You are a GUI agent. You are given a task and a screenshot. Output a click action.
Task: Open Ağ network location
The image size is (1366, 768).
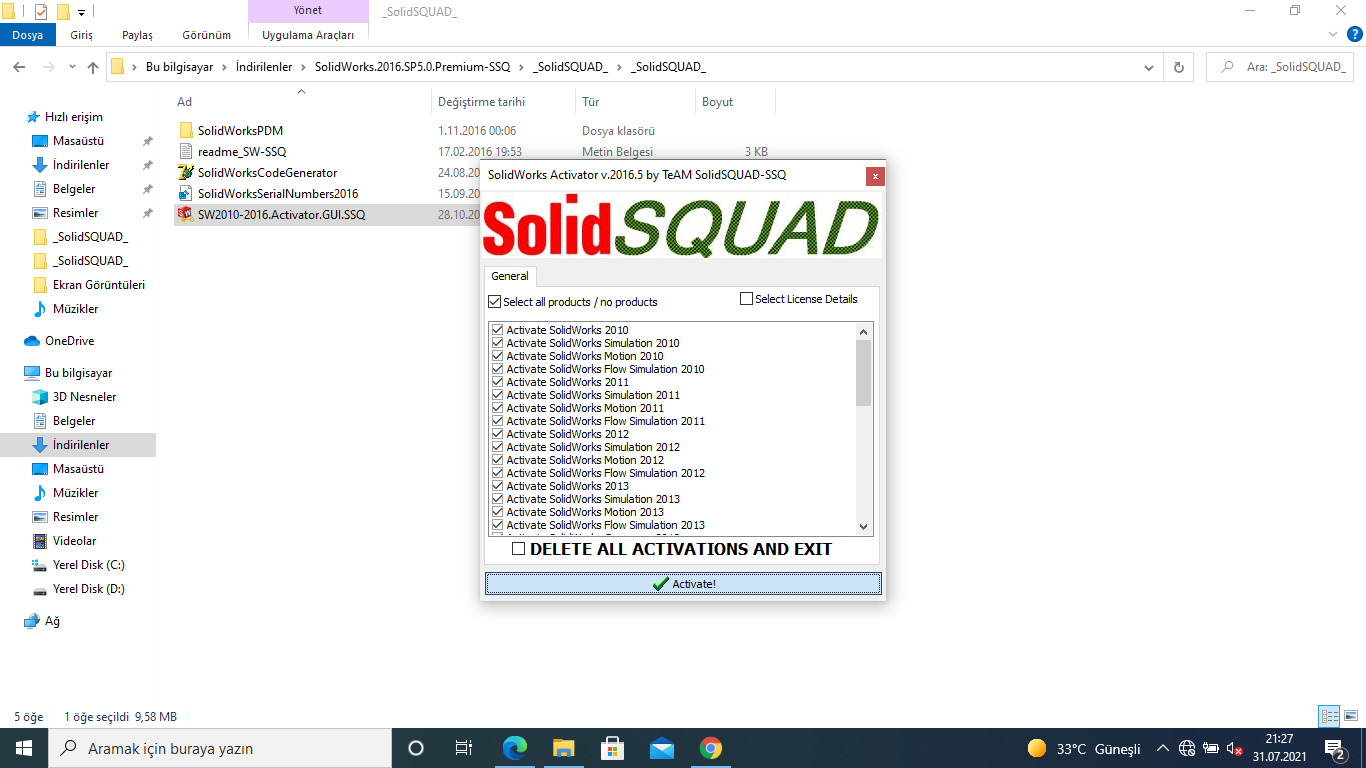click(x=42, y=621)
